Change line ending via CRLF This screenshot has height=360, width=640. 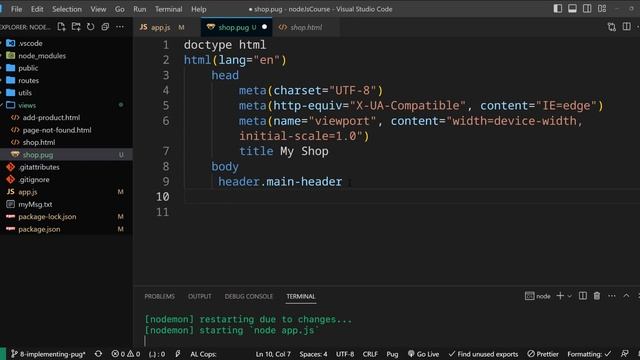click(370, 354)
